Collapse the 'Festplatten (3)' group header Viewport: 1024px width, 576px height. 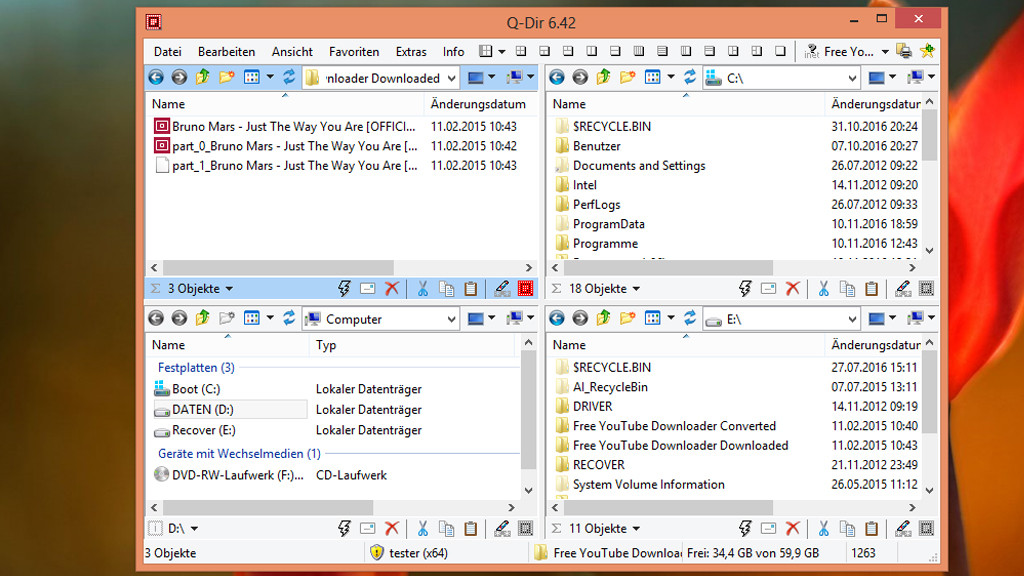point(196,367)
